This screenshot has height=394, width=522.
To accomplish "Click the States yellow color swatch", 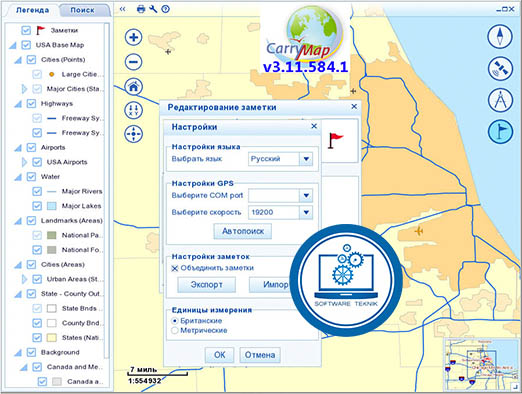I will tap(51, 338).
